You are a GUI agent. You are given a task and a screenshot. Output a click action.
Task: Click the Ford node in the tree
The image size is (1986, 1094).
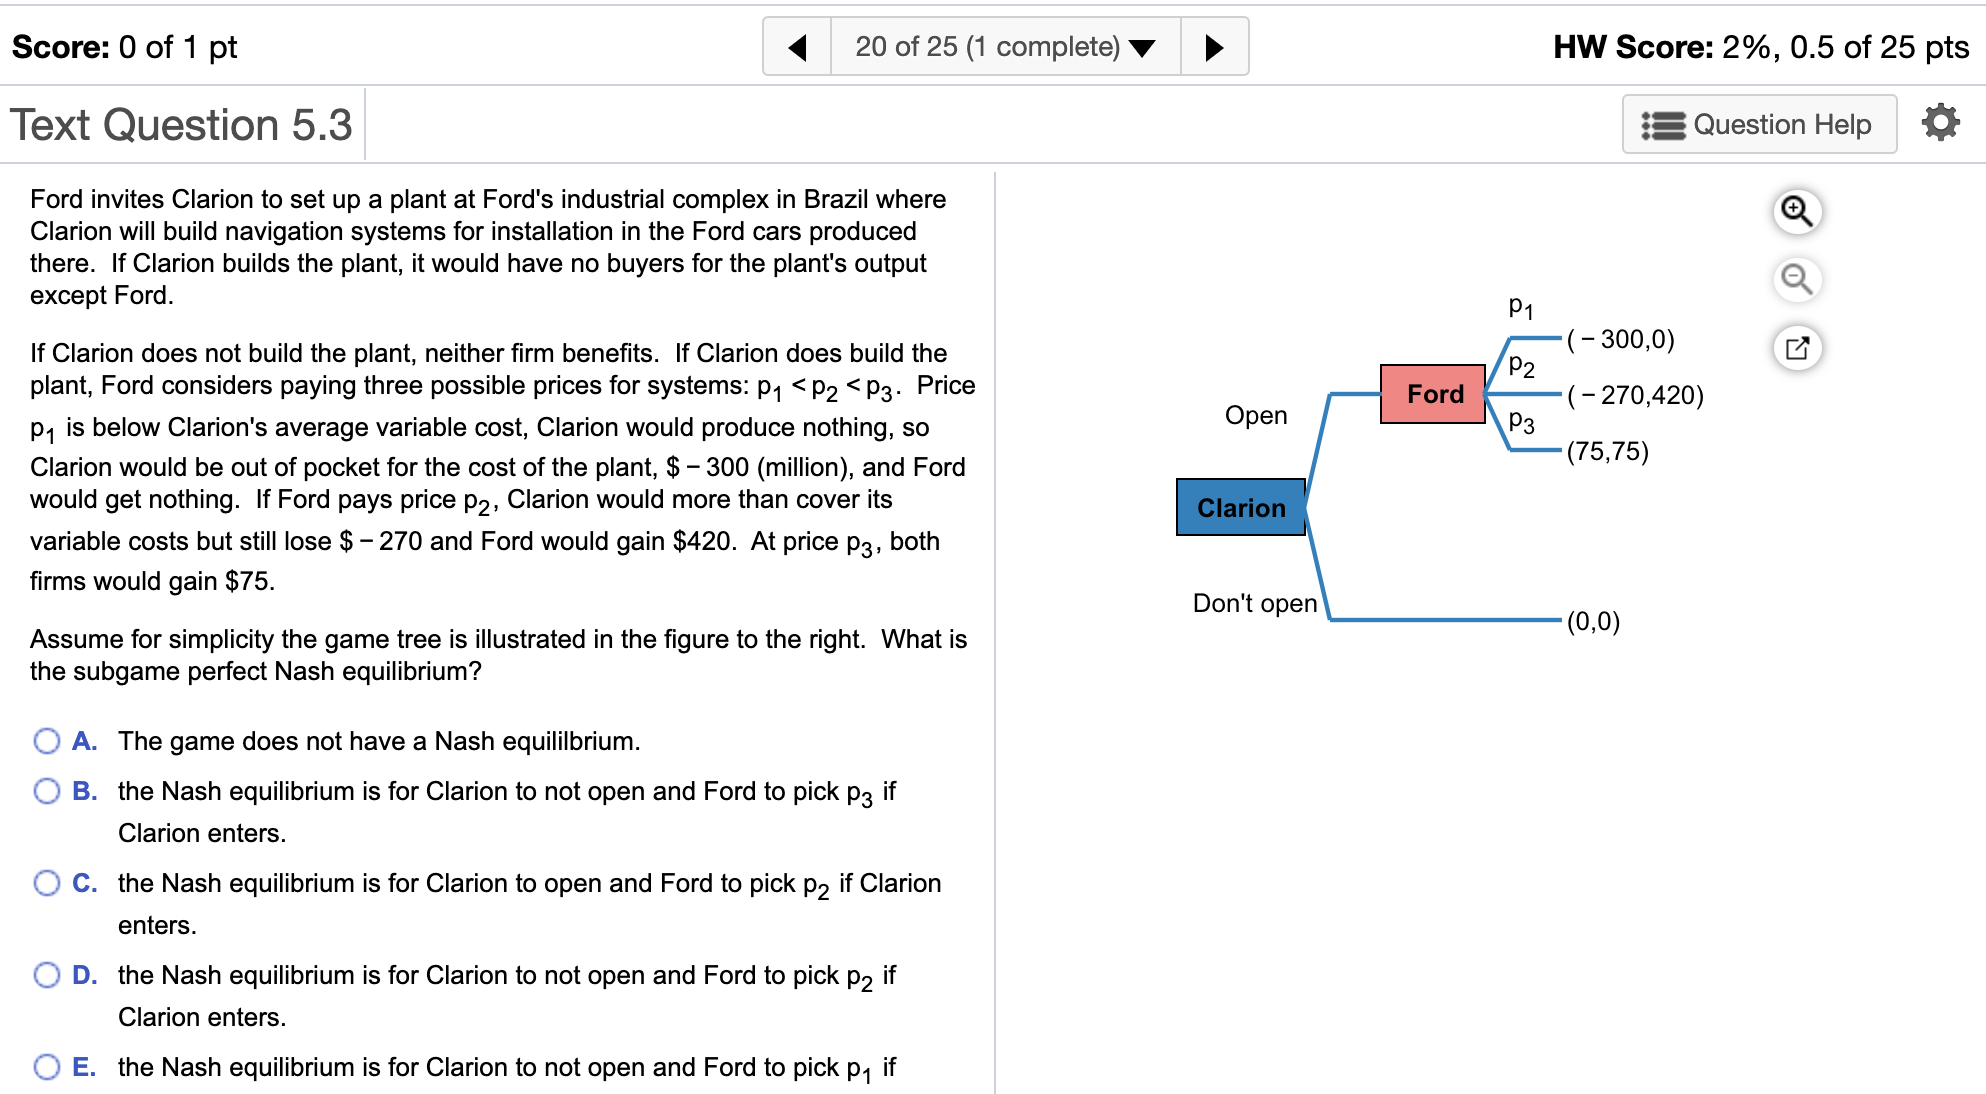(x=1433, y=394)
